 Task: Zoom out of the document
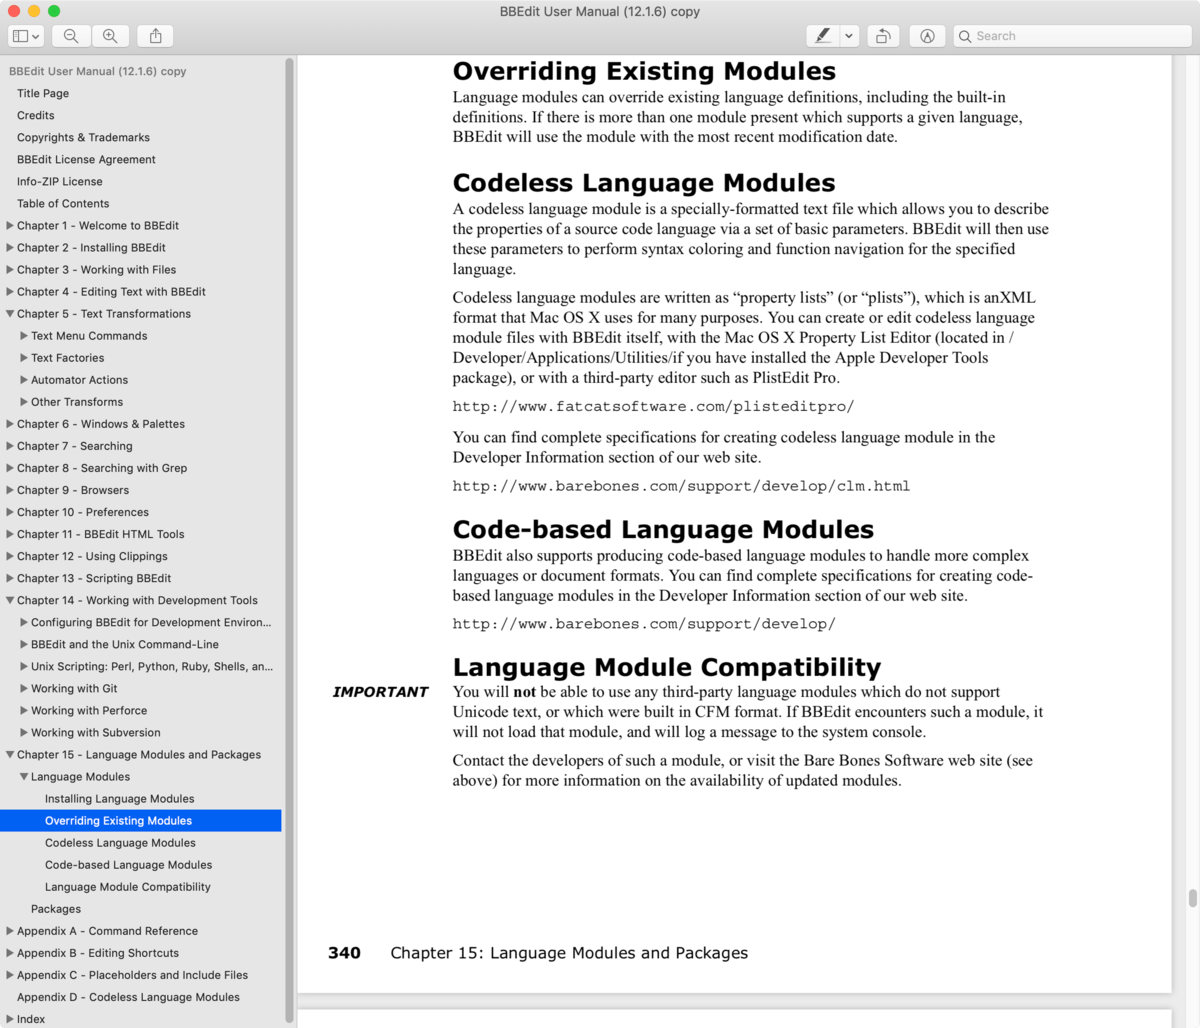(70, 35)
